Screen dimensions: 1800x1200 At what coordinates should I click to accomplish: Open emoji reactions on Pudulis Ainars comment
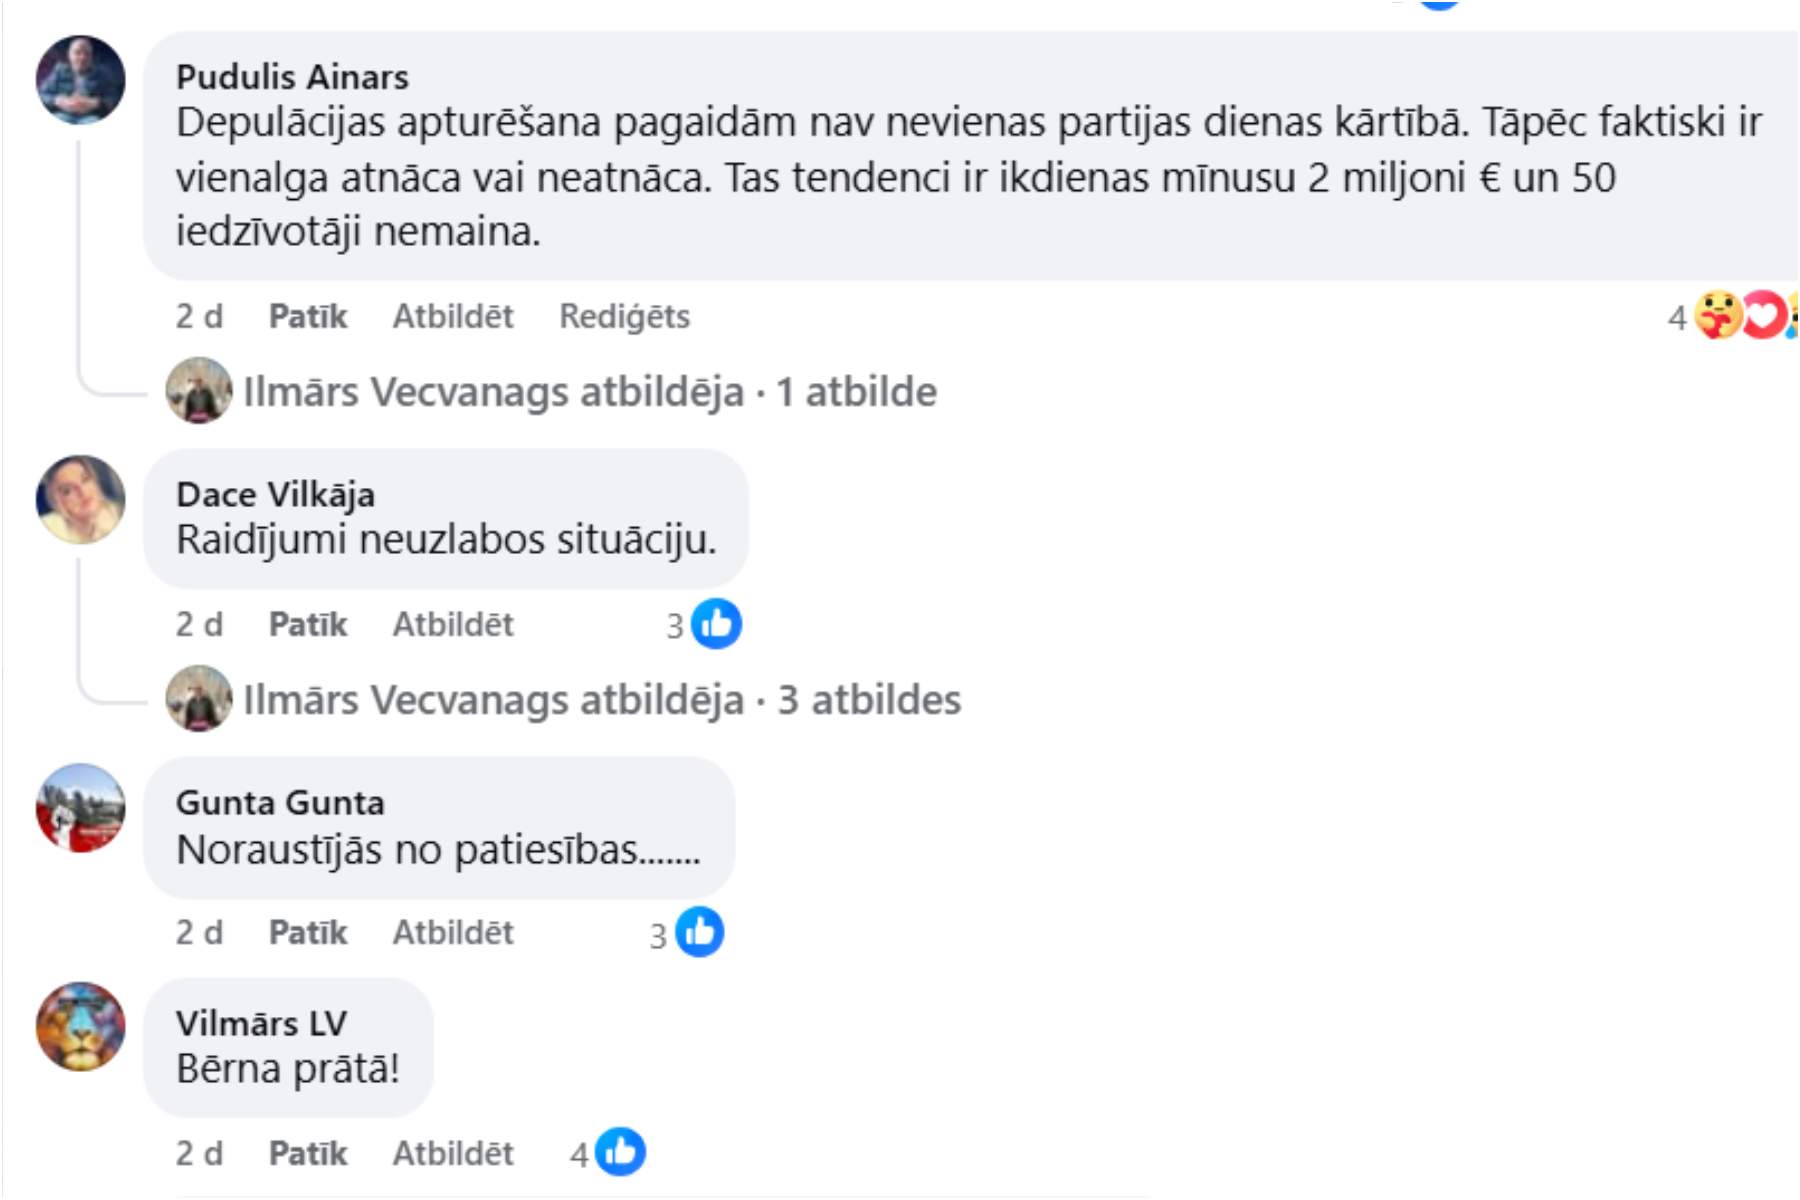pos(1742,316)
